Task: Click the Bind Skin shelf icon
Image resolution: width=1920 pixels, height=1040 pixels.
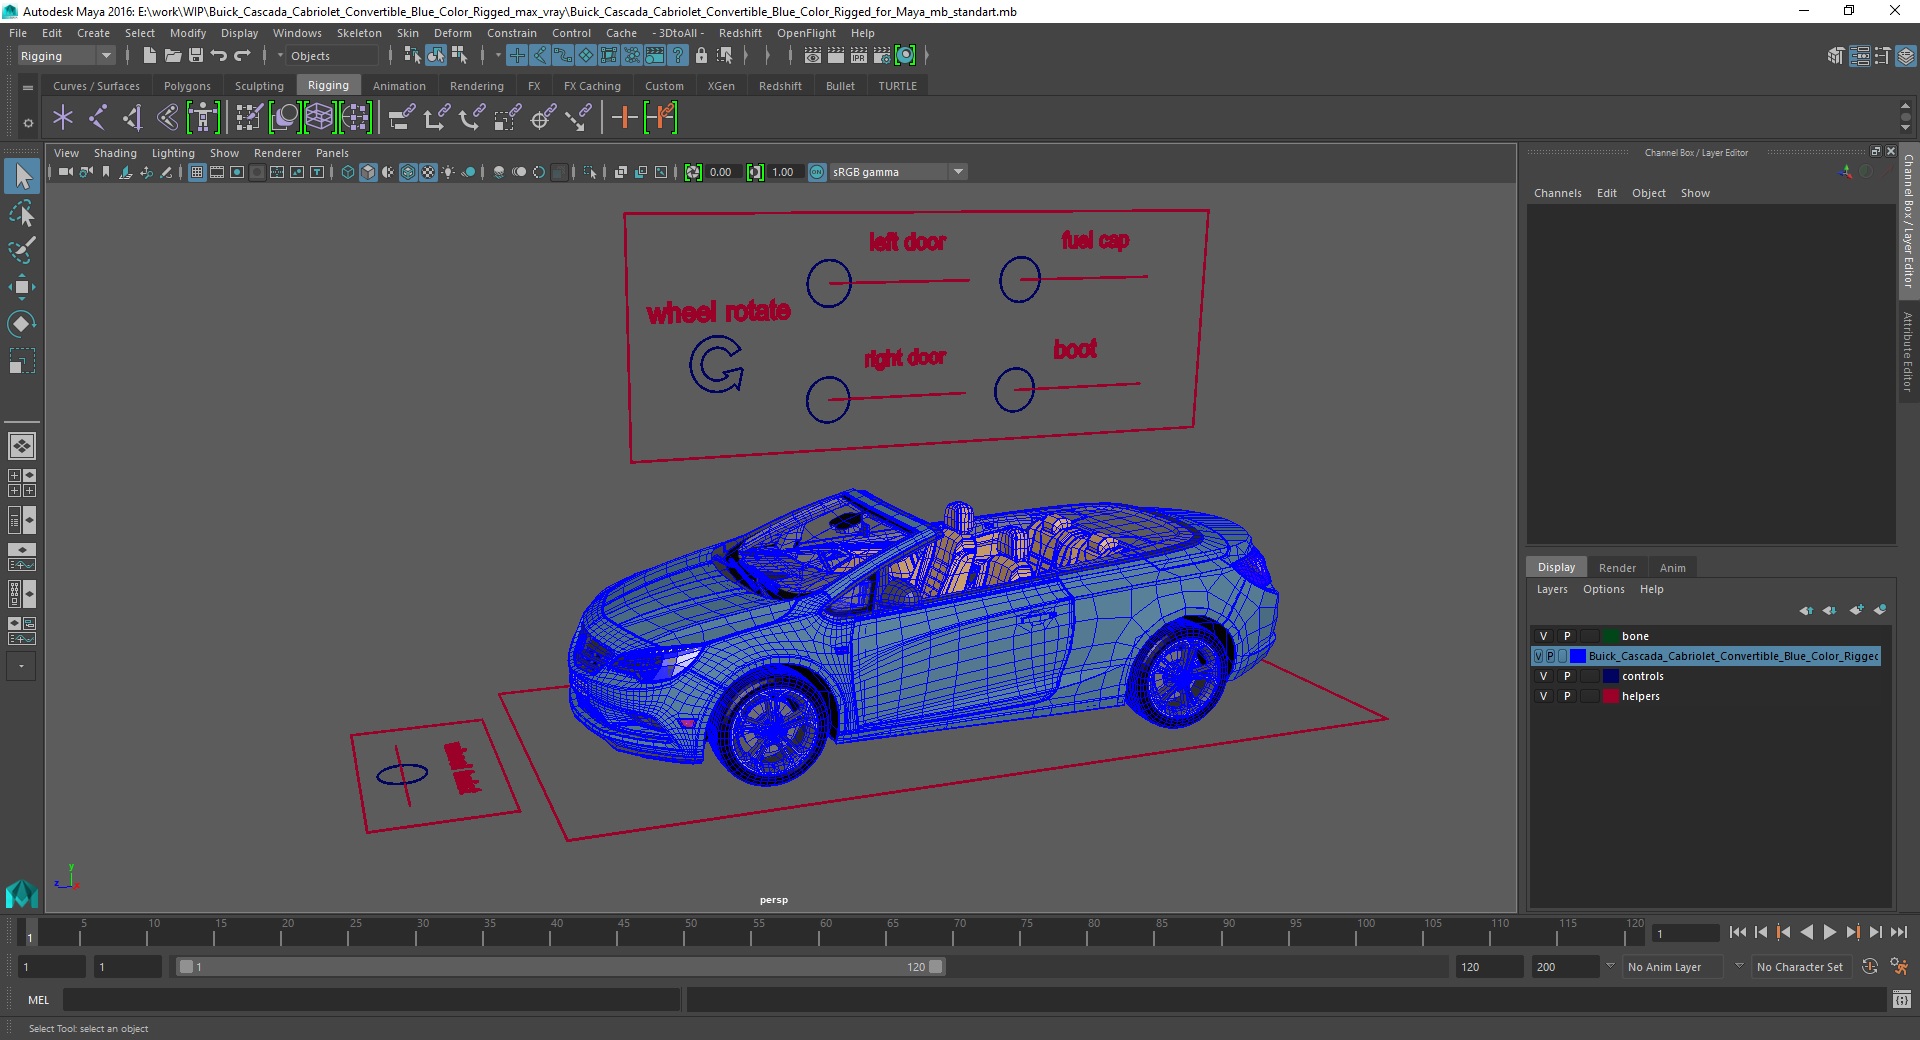Action: point(167,118)
